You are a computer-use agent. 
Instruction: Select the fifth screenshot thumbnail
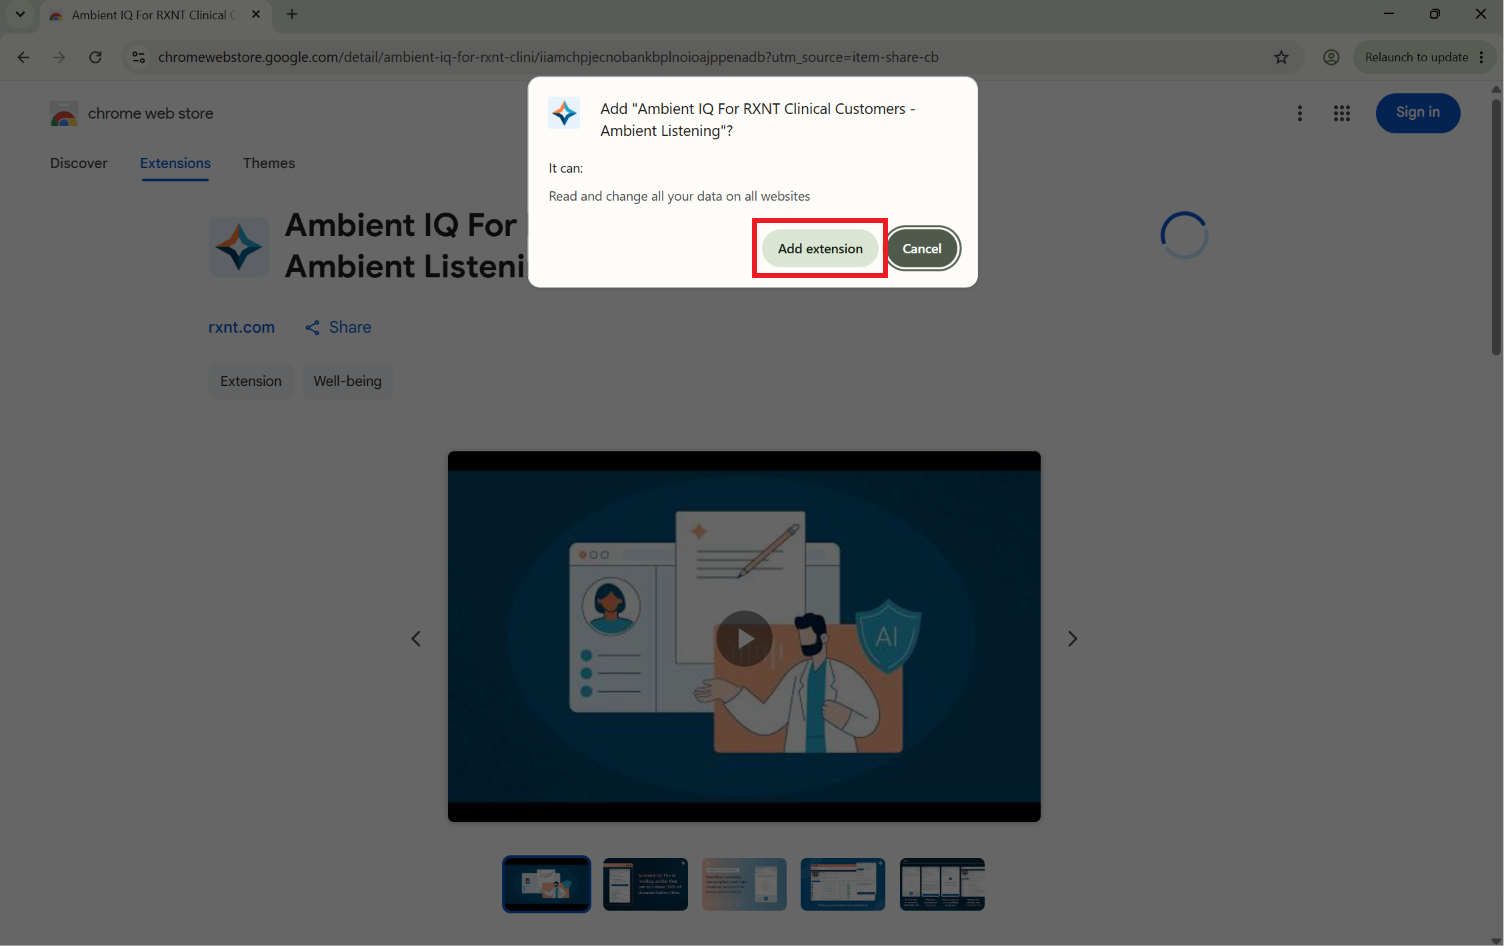[942, 884]
